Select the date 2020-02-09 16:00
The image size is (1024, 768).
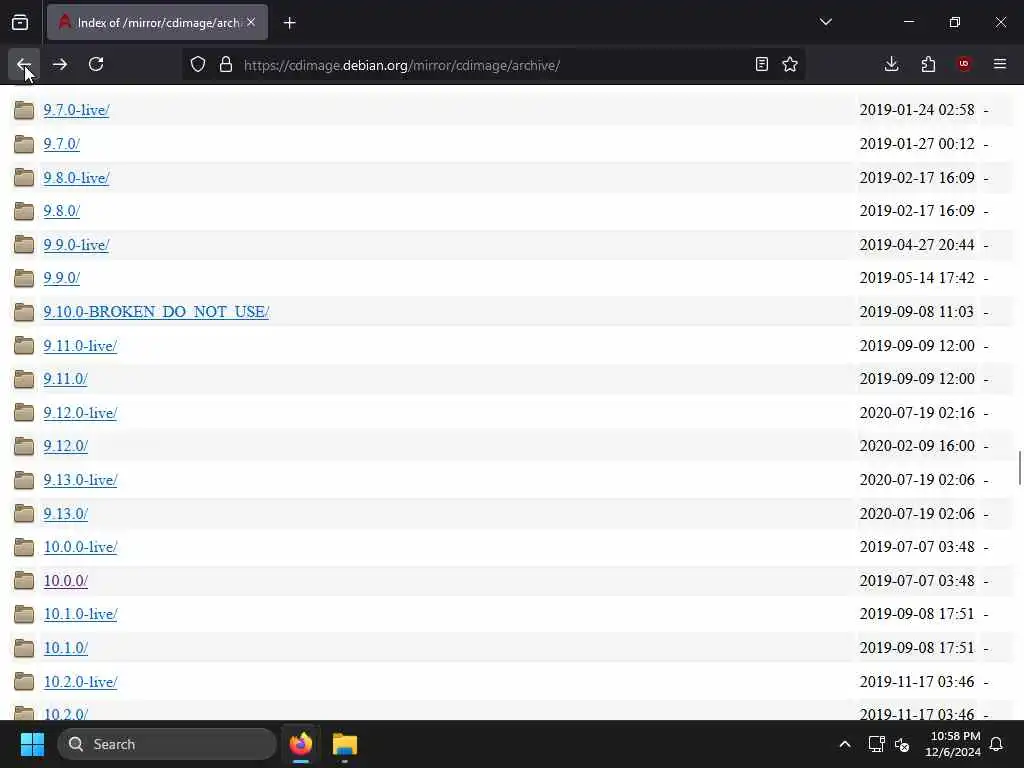(917, 446)
